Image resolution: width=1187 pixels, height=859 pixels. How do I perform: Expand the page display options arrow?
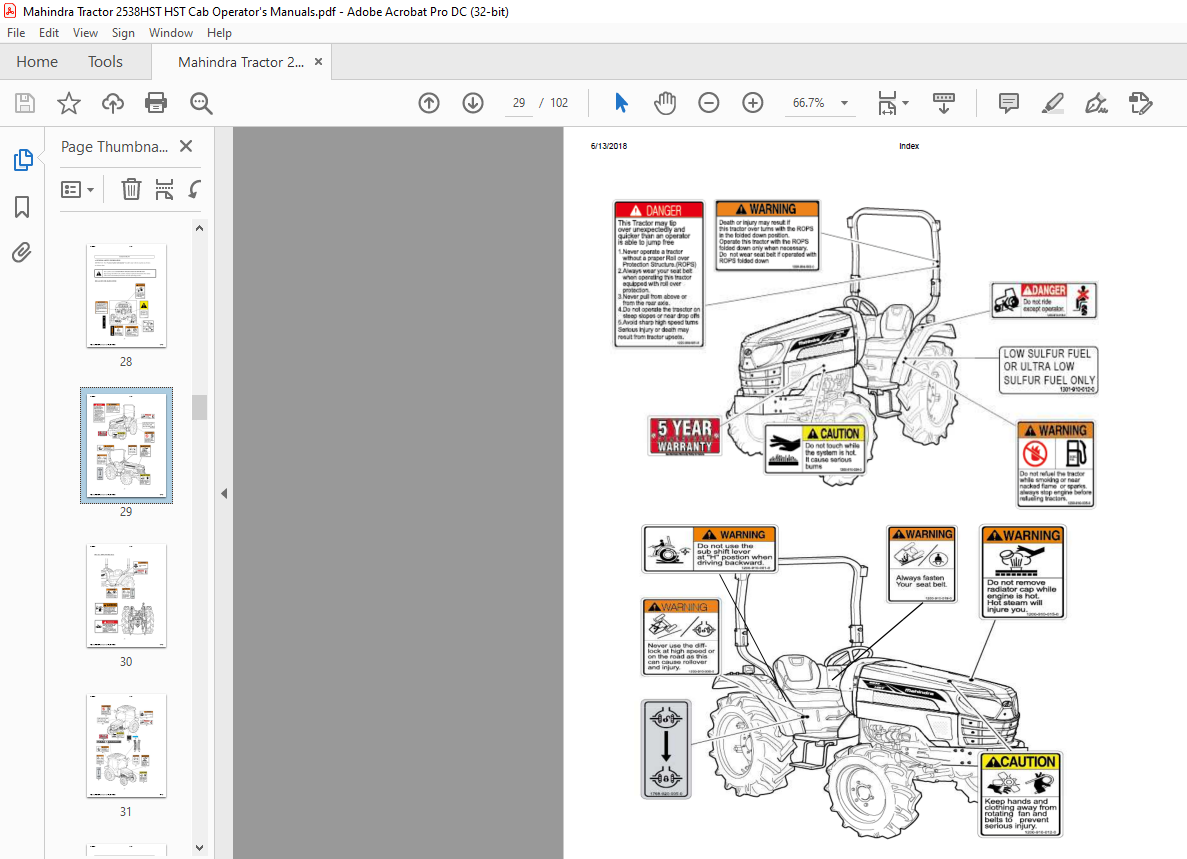click(x=905, y=103)
